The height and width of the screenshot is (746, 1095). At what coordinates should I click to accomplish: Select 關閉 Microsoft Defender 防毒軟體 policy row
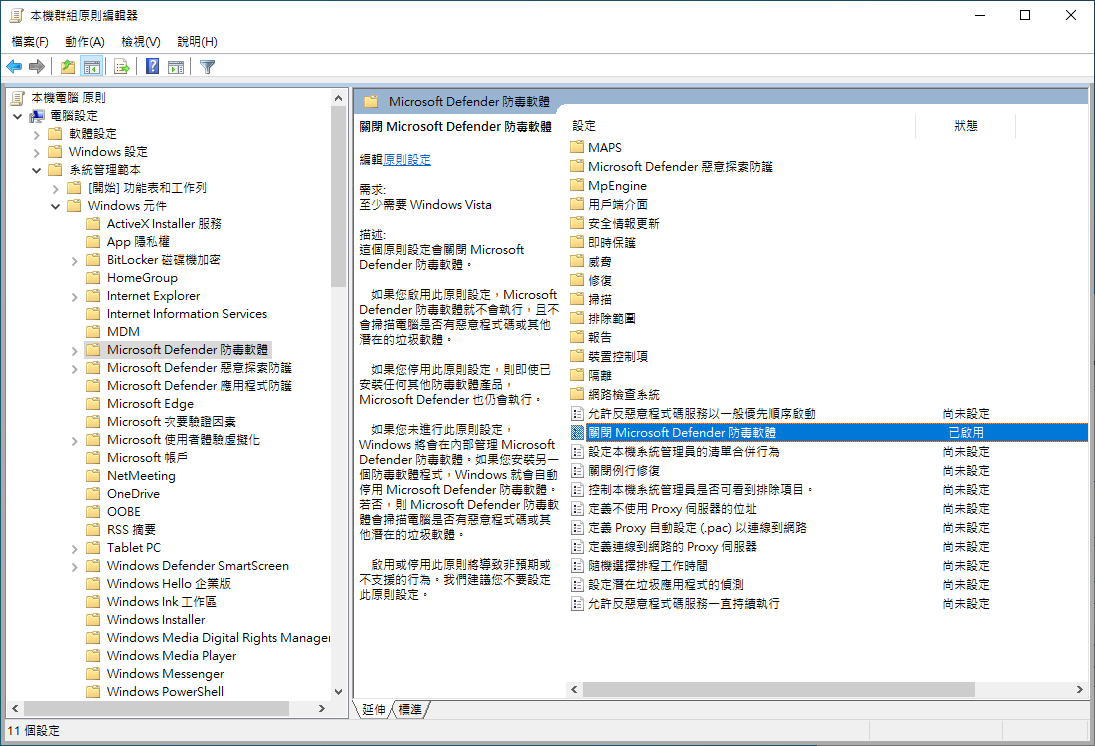pyautogui.click(x=828, y=432)
